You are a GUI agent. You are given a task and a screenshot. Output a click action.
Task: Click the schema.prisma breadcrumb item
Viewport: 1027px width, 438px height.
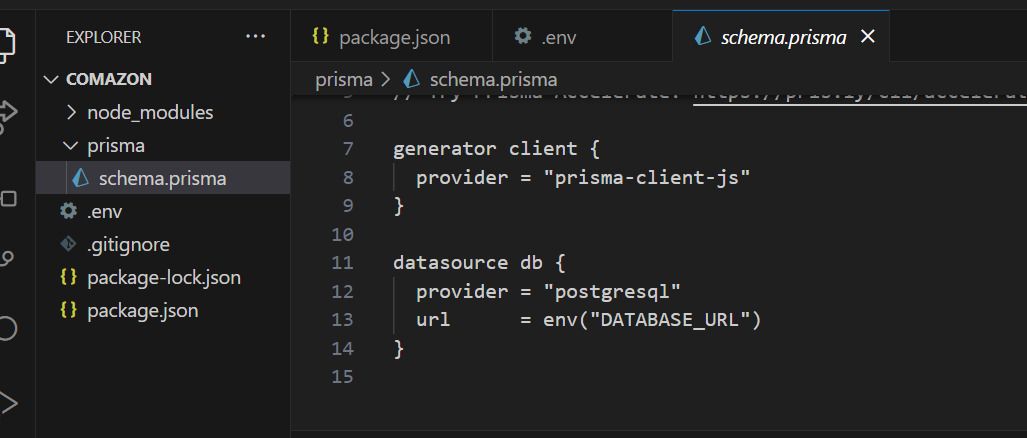tap(493, 79)
